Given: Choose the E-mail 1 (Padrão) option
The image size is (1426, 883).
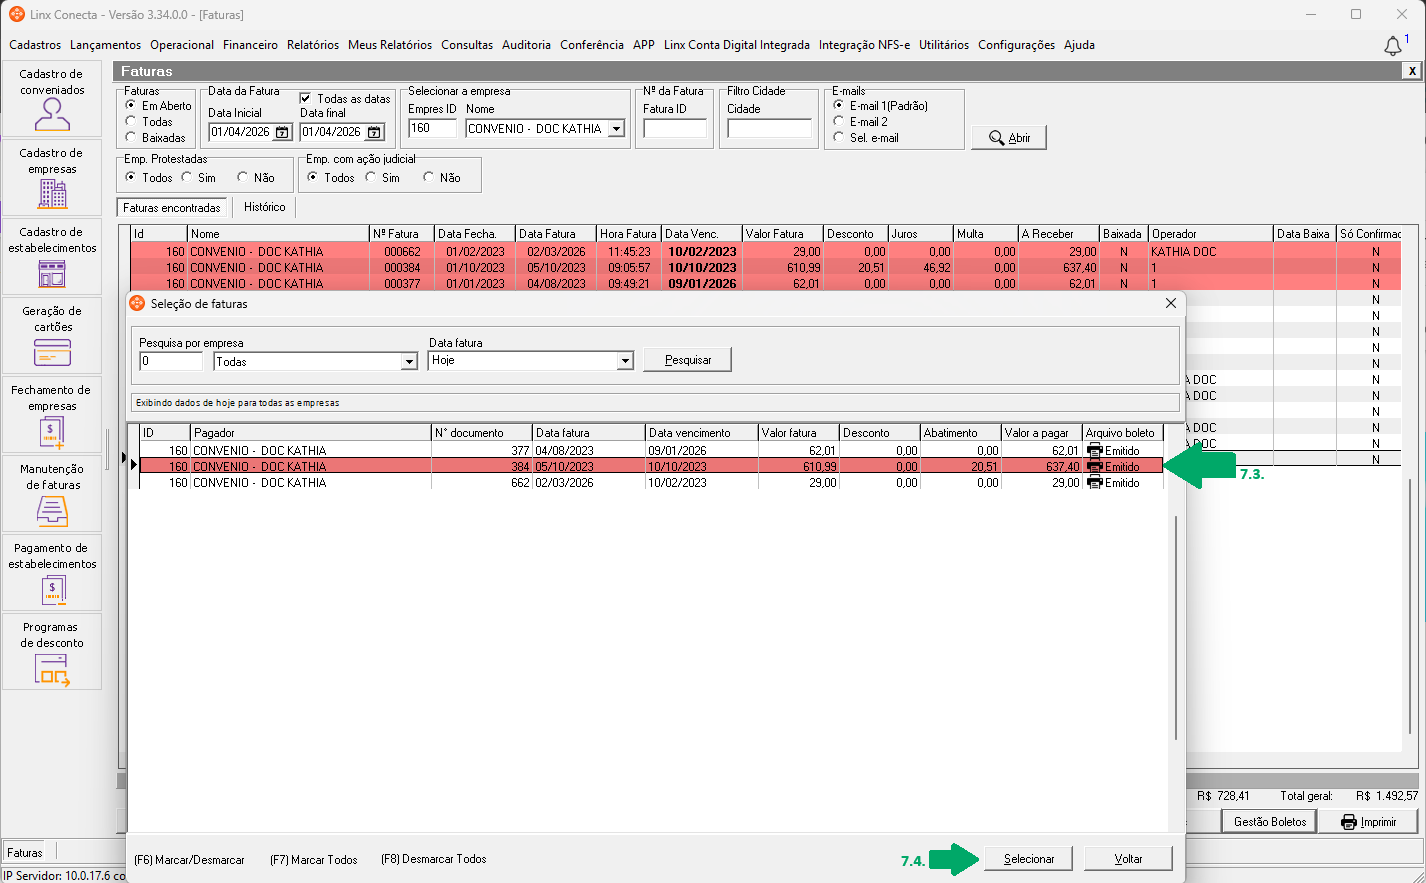Looking at the screenshot, I should point(838,105).
